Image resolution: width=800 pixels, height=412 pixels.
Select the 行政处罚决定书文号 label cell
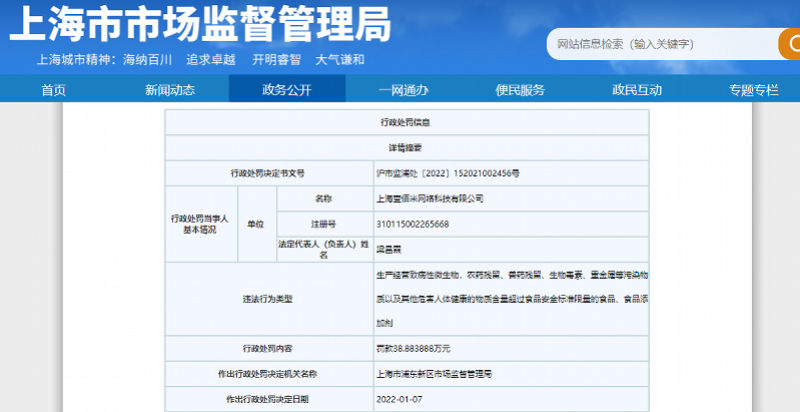(269, 173)
